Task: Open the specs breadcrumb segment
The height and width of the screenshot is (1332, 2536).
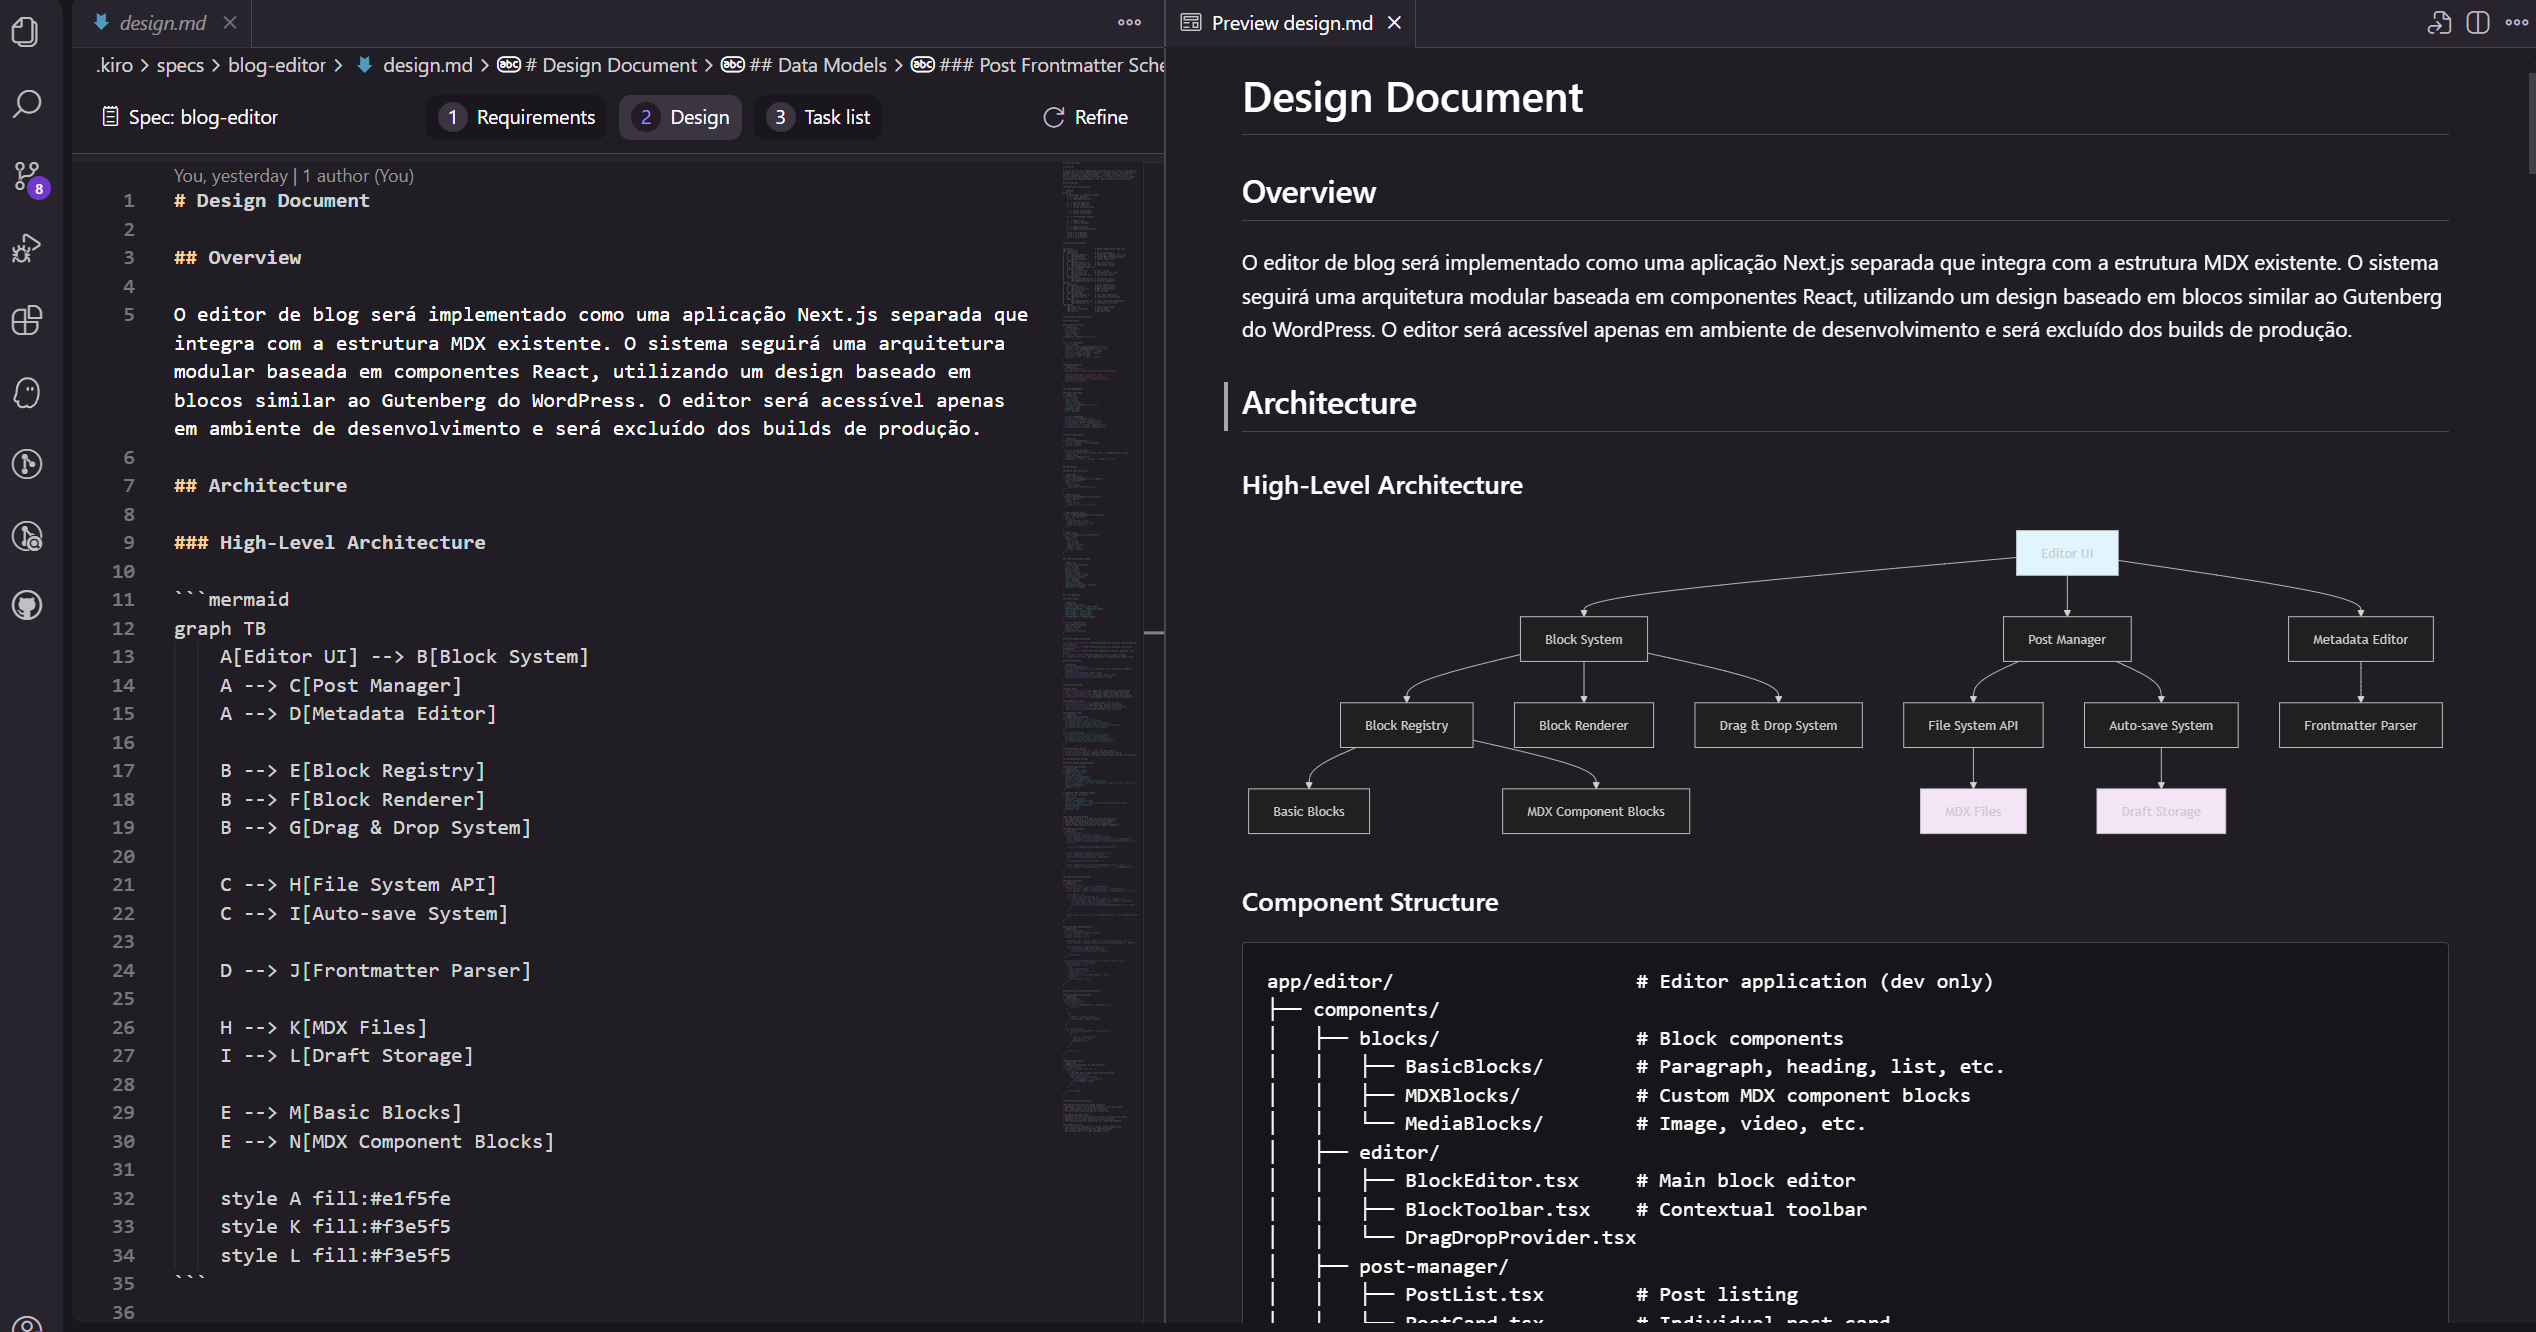Action: (x=180, y=65)
